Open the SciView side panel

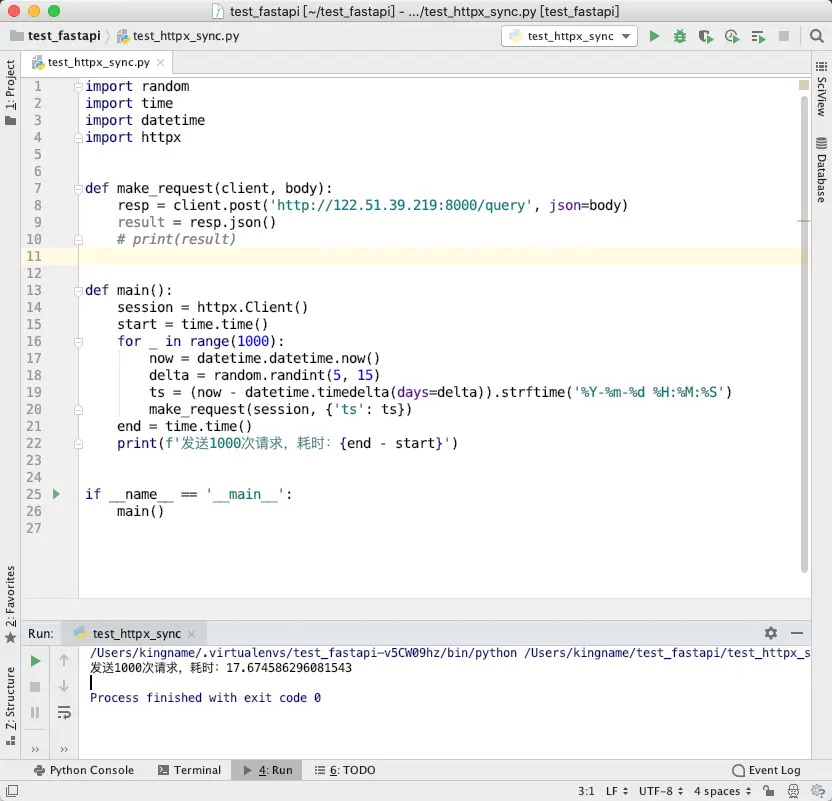(x=821, y=89)
